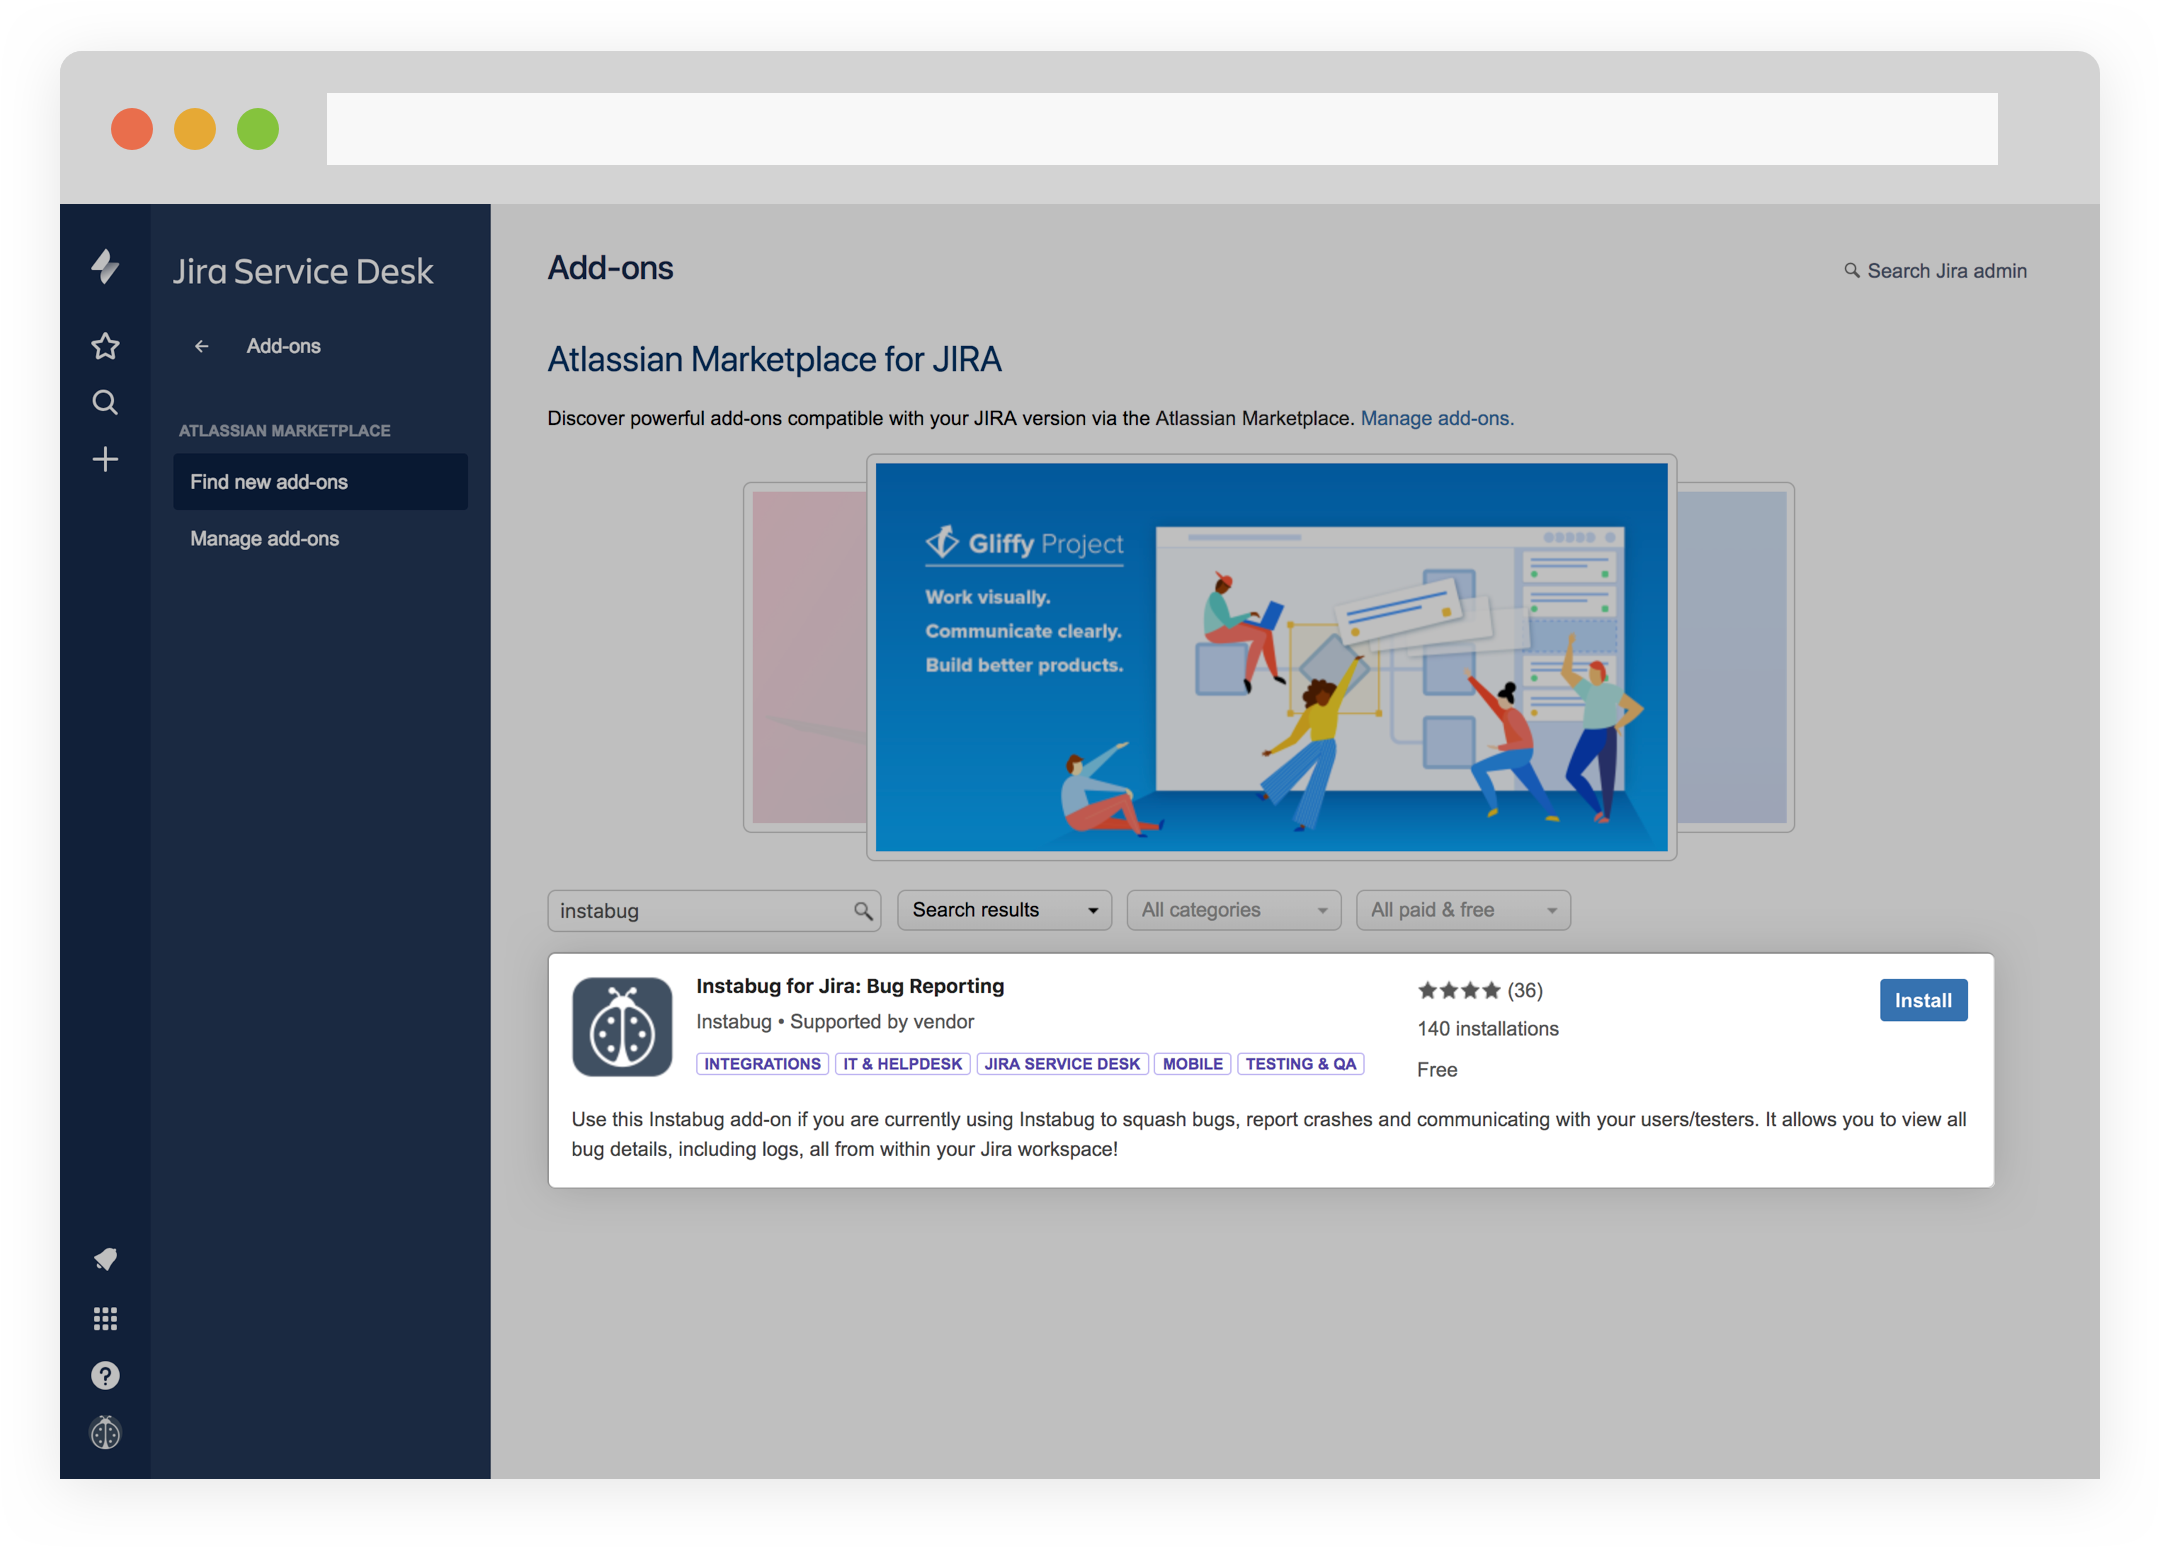Viewport: 2160px width, 1548px height.
Task: Open the user profile avatar icon
Action: pos(105,1433)
